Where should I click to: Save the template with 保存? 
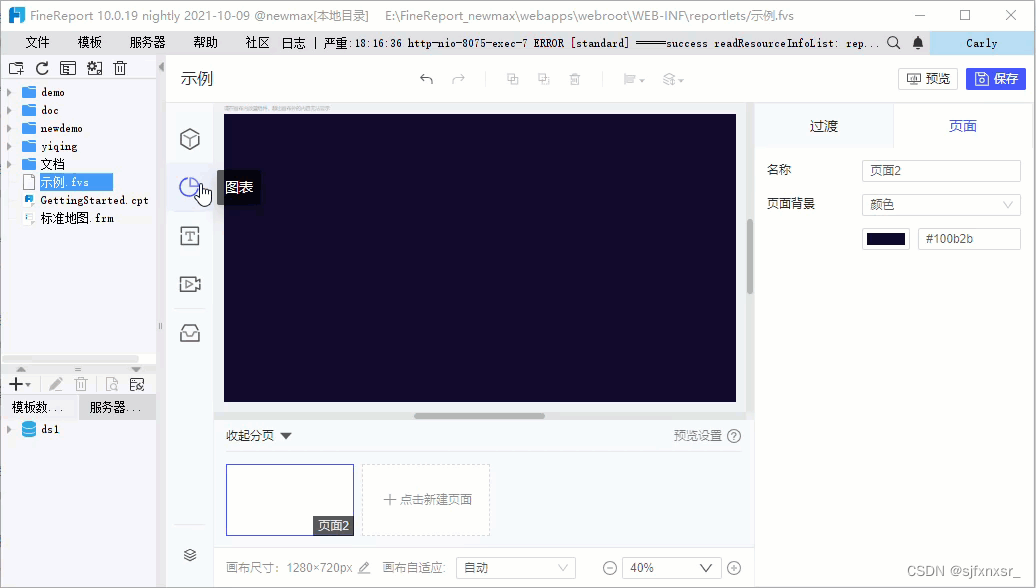[996, 79]
